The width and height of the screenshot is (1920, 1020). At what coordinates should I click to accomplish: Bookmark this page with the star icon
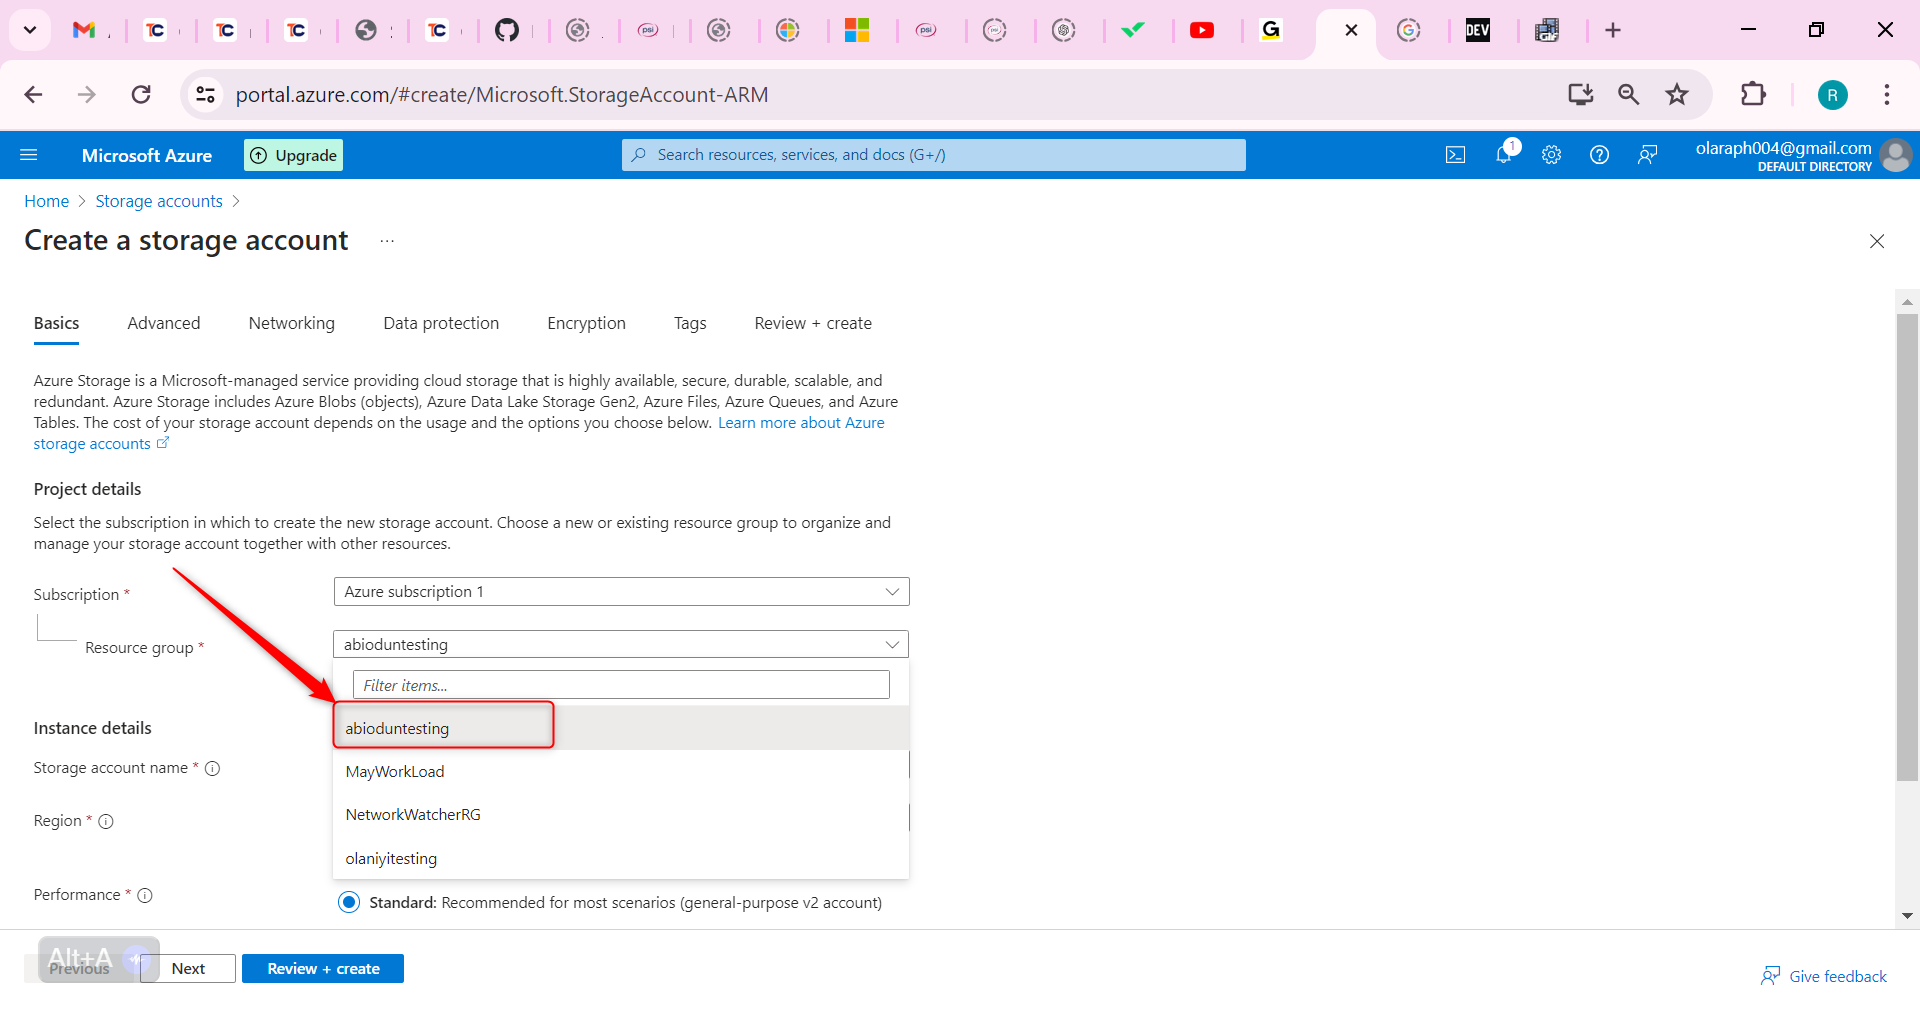[1677, 94]
